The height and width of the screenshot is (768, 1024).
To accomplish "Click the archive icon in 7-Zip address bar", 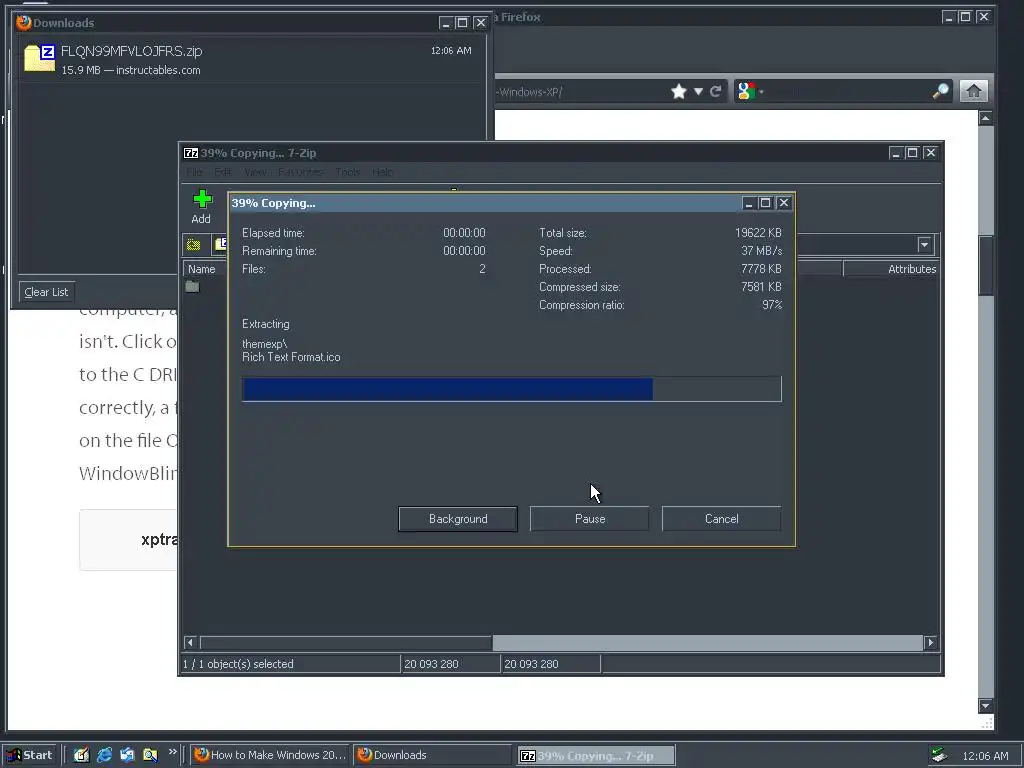I will (220, 245).
